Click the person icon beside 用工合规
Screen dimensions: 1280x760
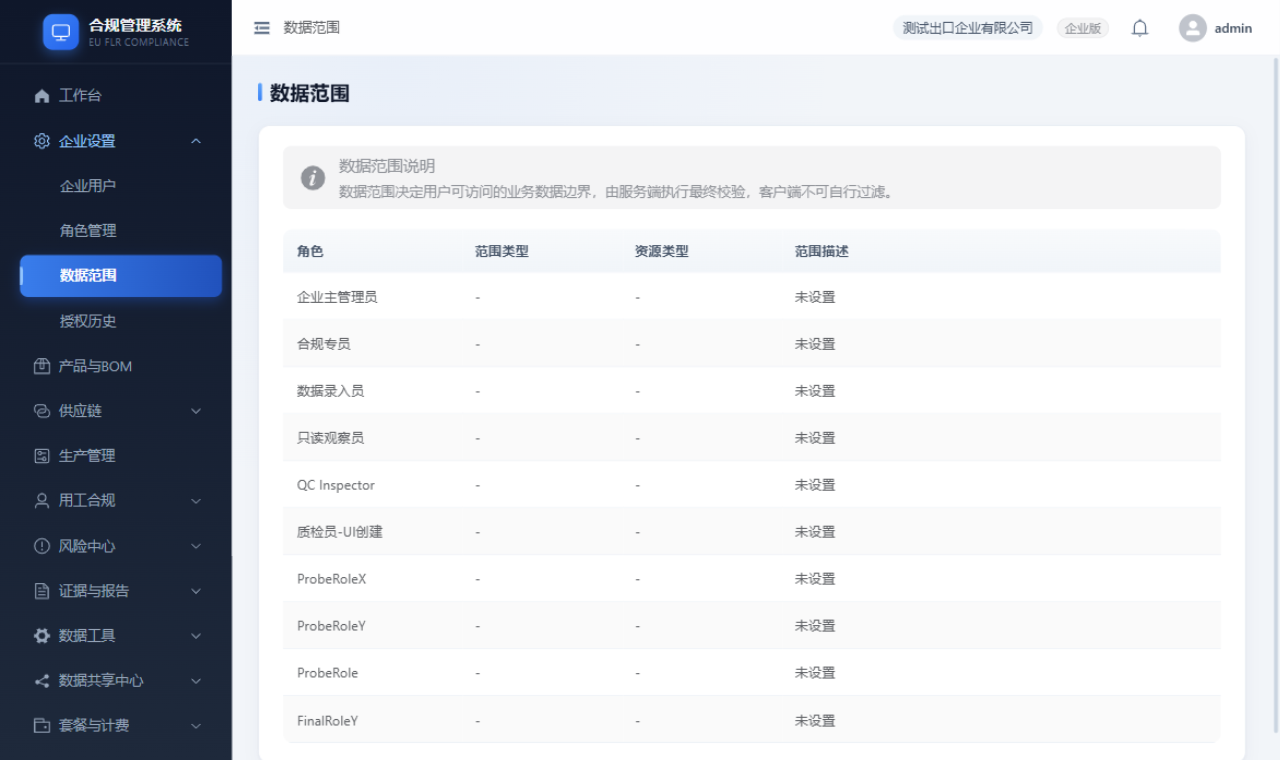click(42, 501)
